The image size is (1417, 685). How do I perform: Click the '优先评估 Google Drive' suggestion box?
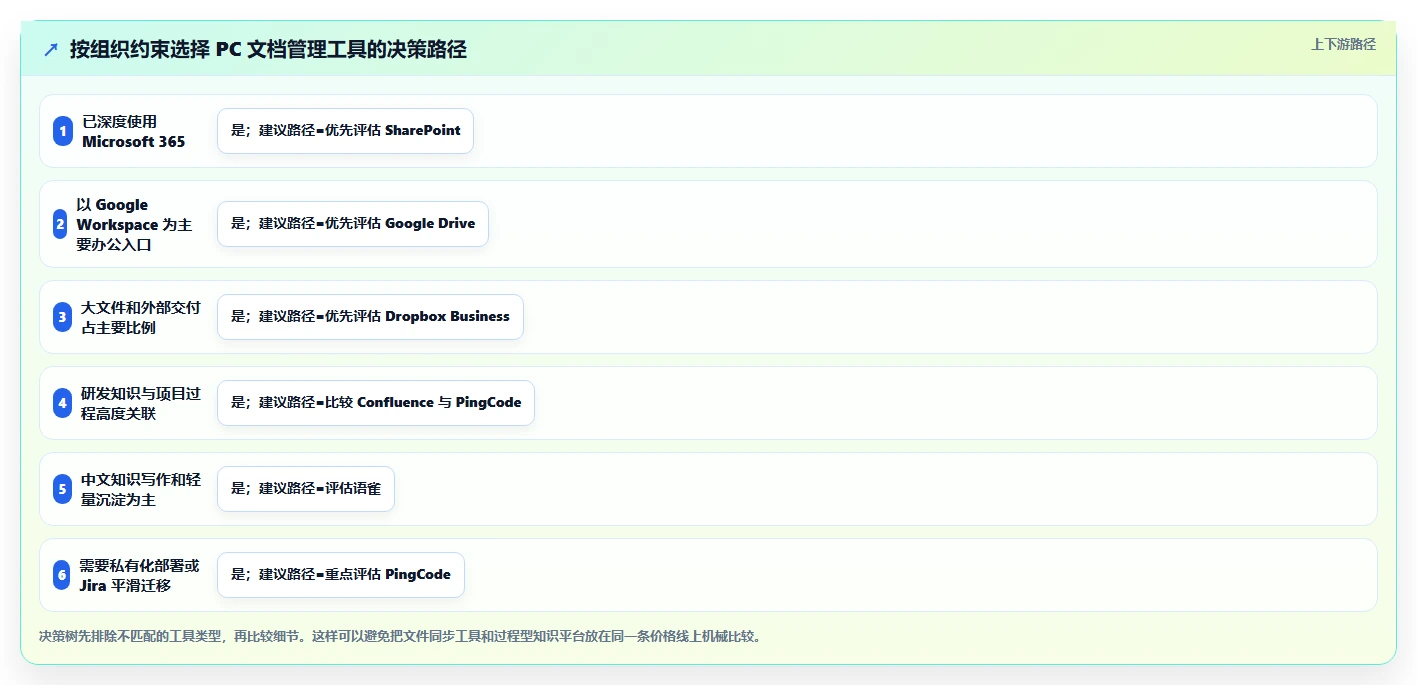tap(353, 224)
